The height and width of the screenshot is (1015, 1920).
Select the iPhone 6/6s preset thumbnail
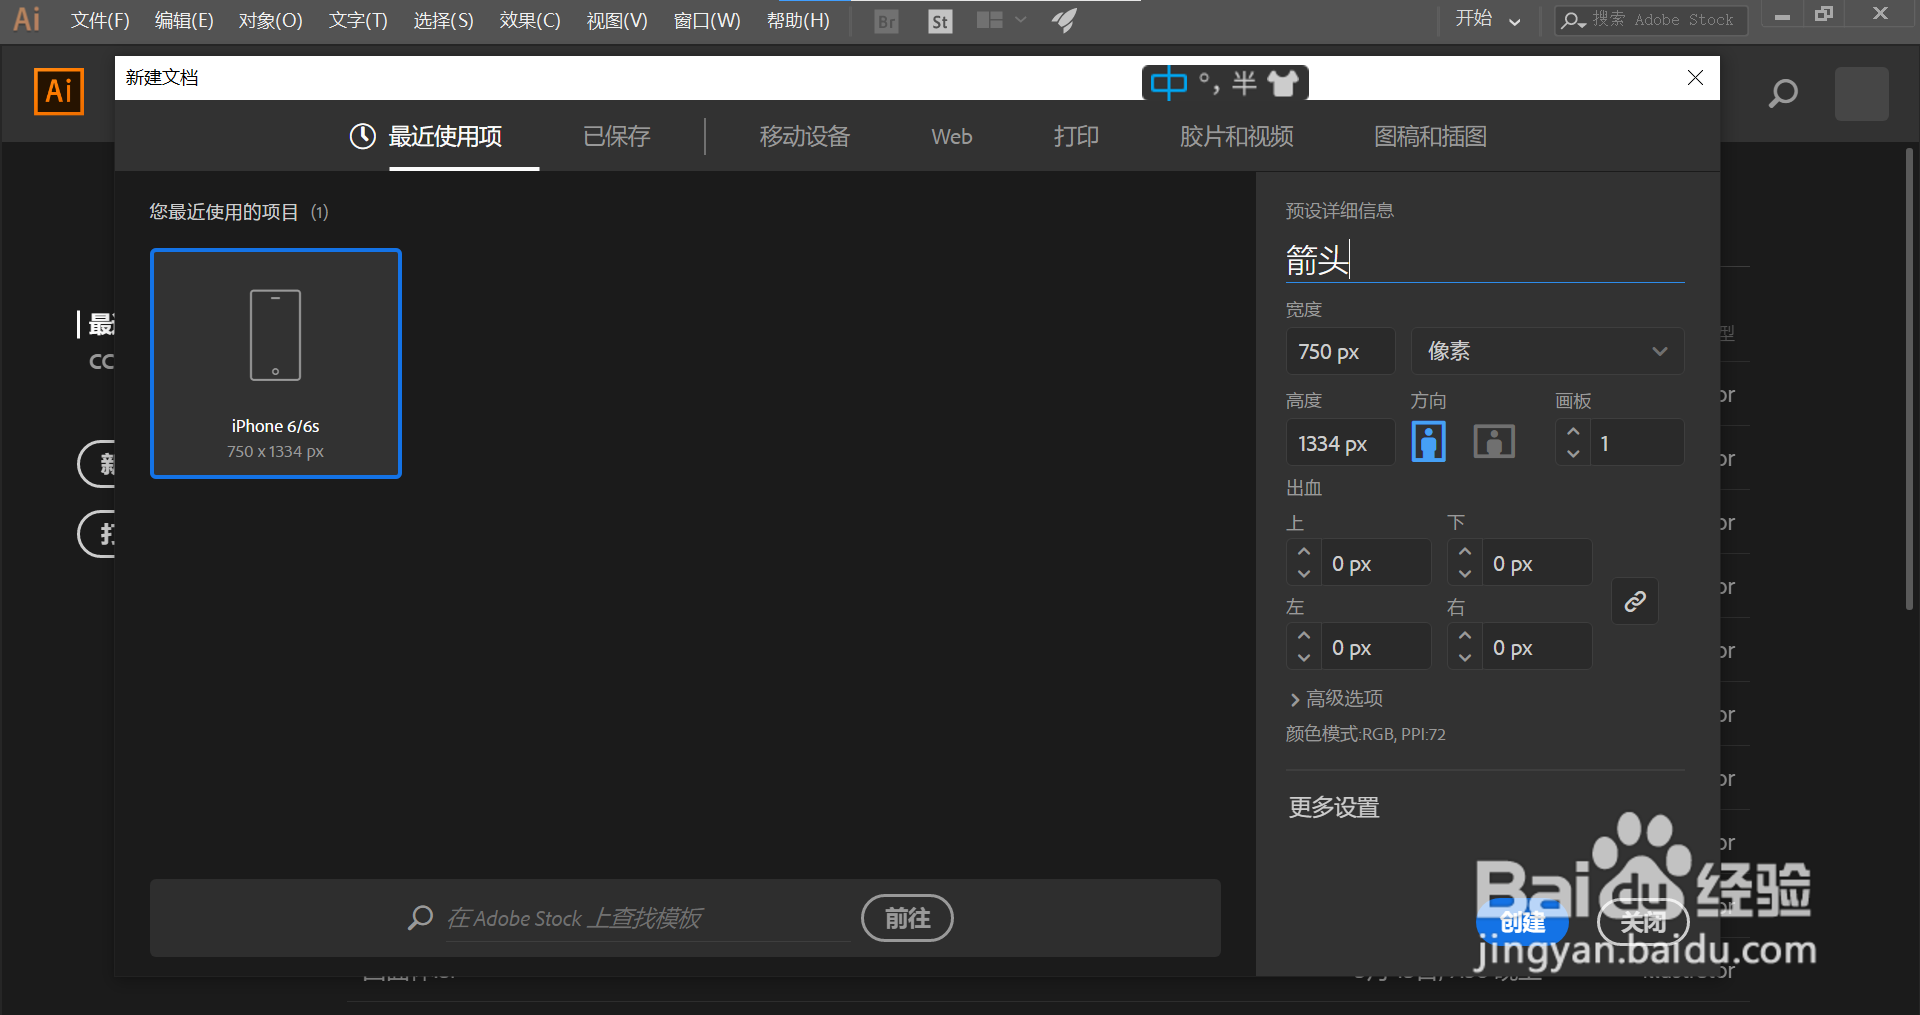[276, 363]
